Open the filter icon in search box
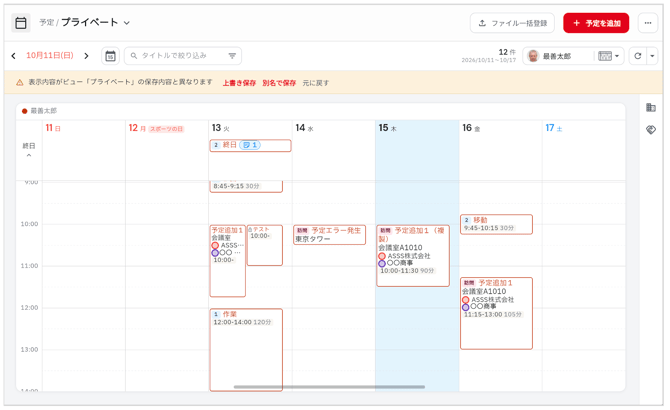 [232, 56]
